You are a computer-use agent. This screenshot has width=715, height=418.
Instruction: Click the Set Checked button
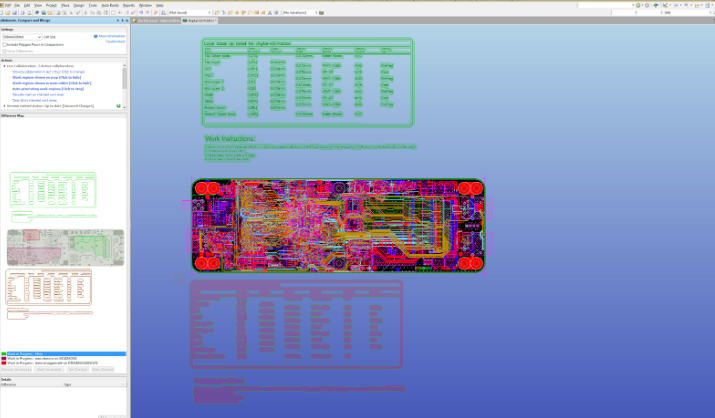point(78,369)
